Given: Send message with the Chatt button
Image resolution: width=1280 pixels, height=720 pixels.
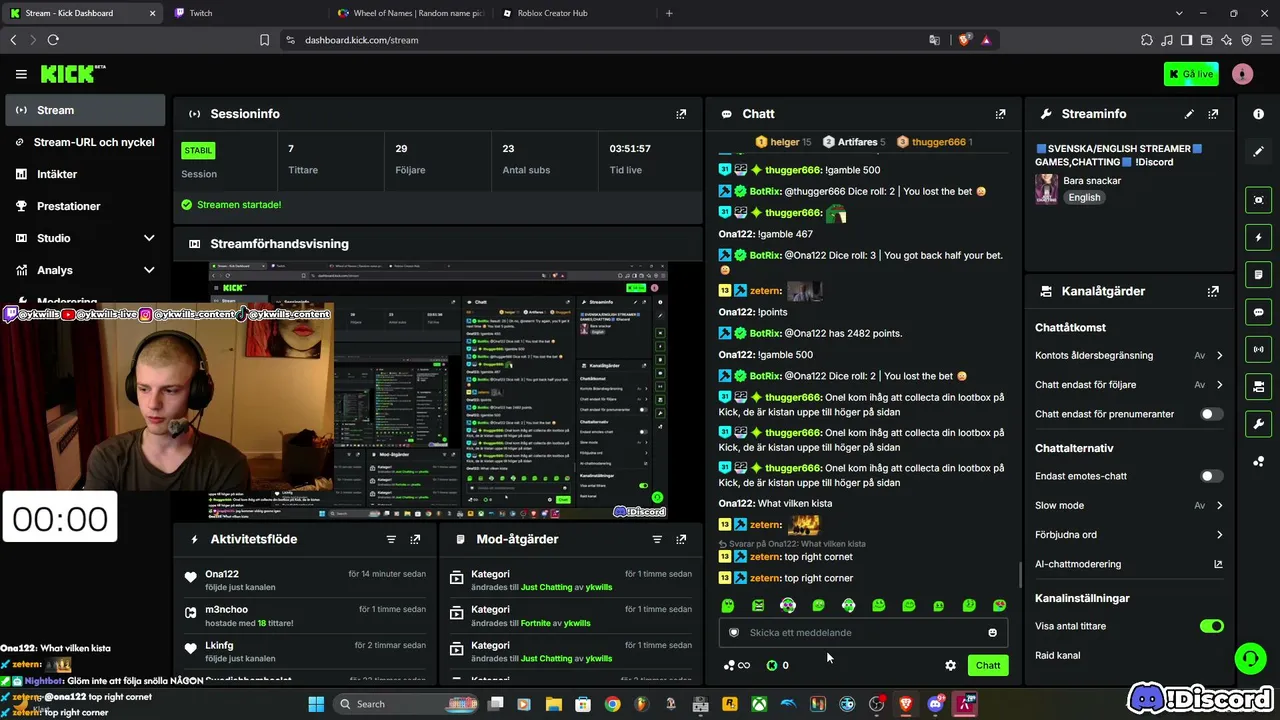Looking at the screenshot, I should [x=988, y=665].
